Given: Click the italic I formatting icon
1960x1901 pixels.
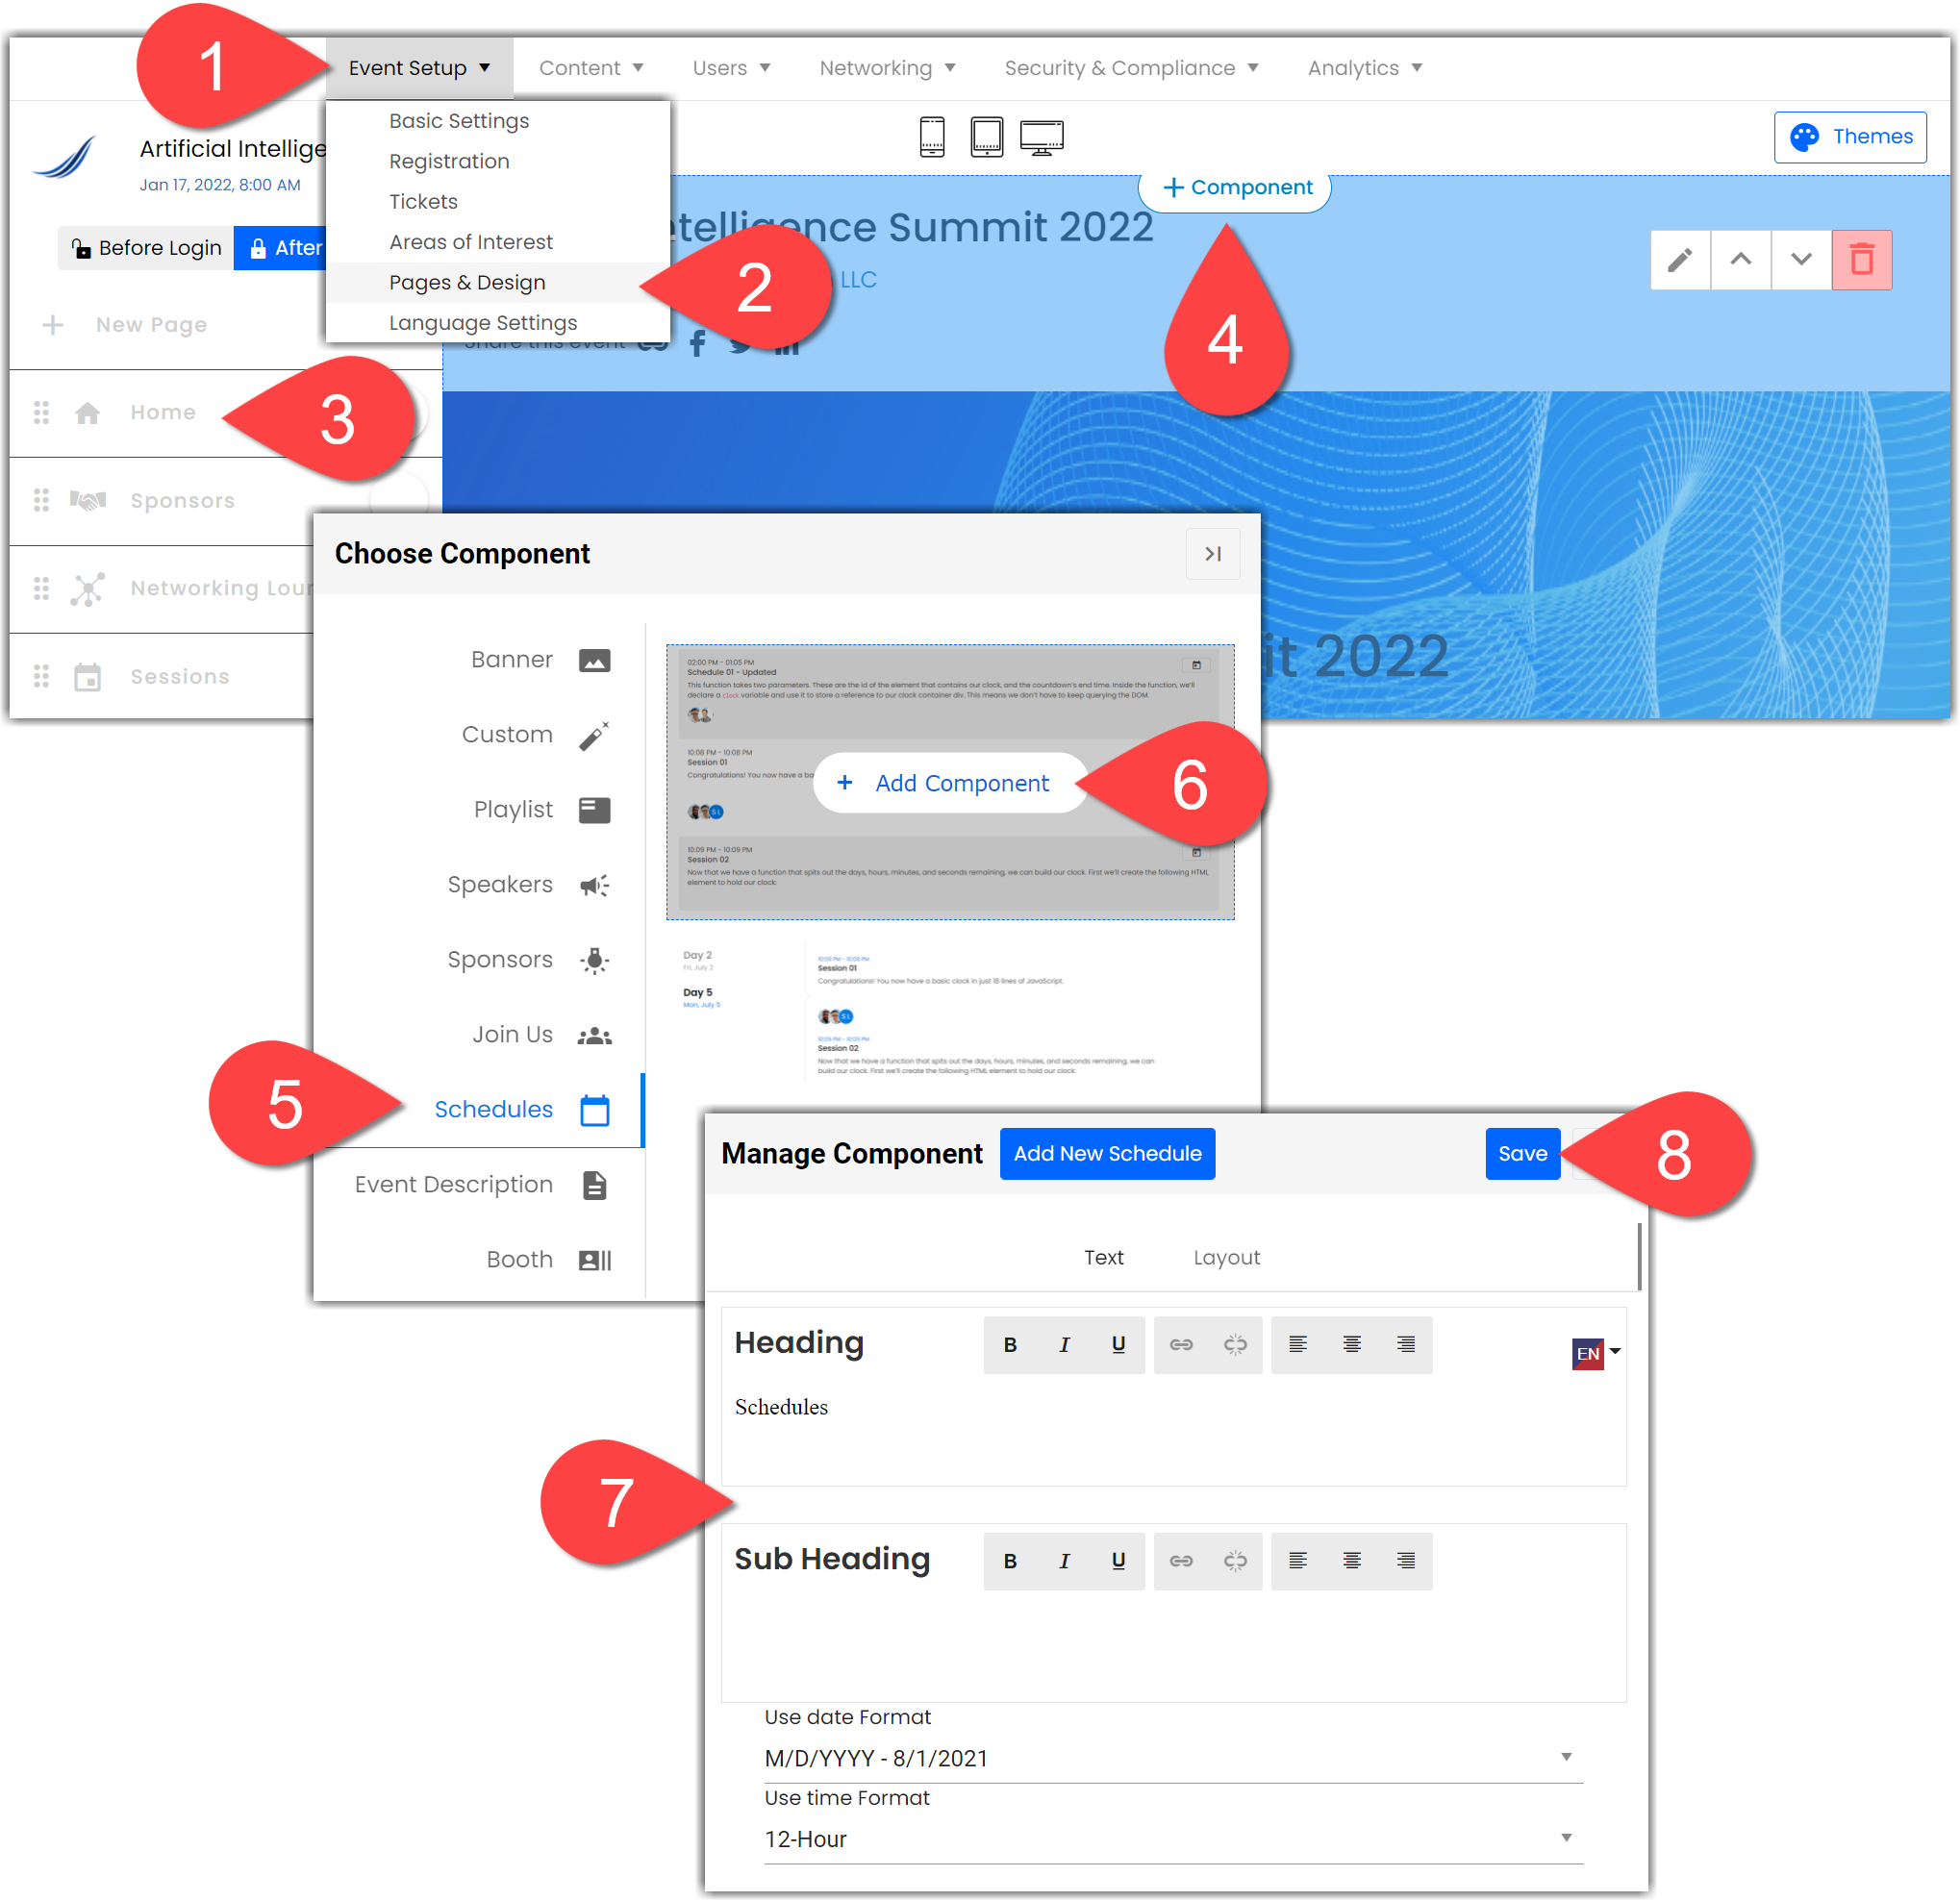Looking at the screenshot, I should (x=1064, y=1342).
